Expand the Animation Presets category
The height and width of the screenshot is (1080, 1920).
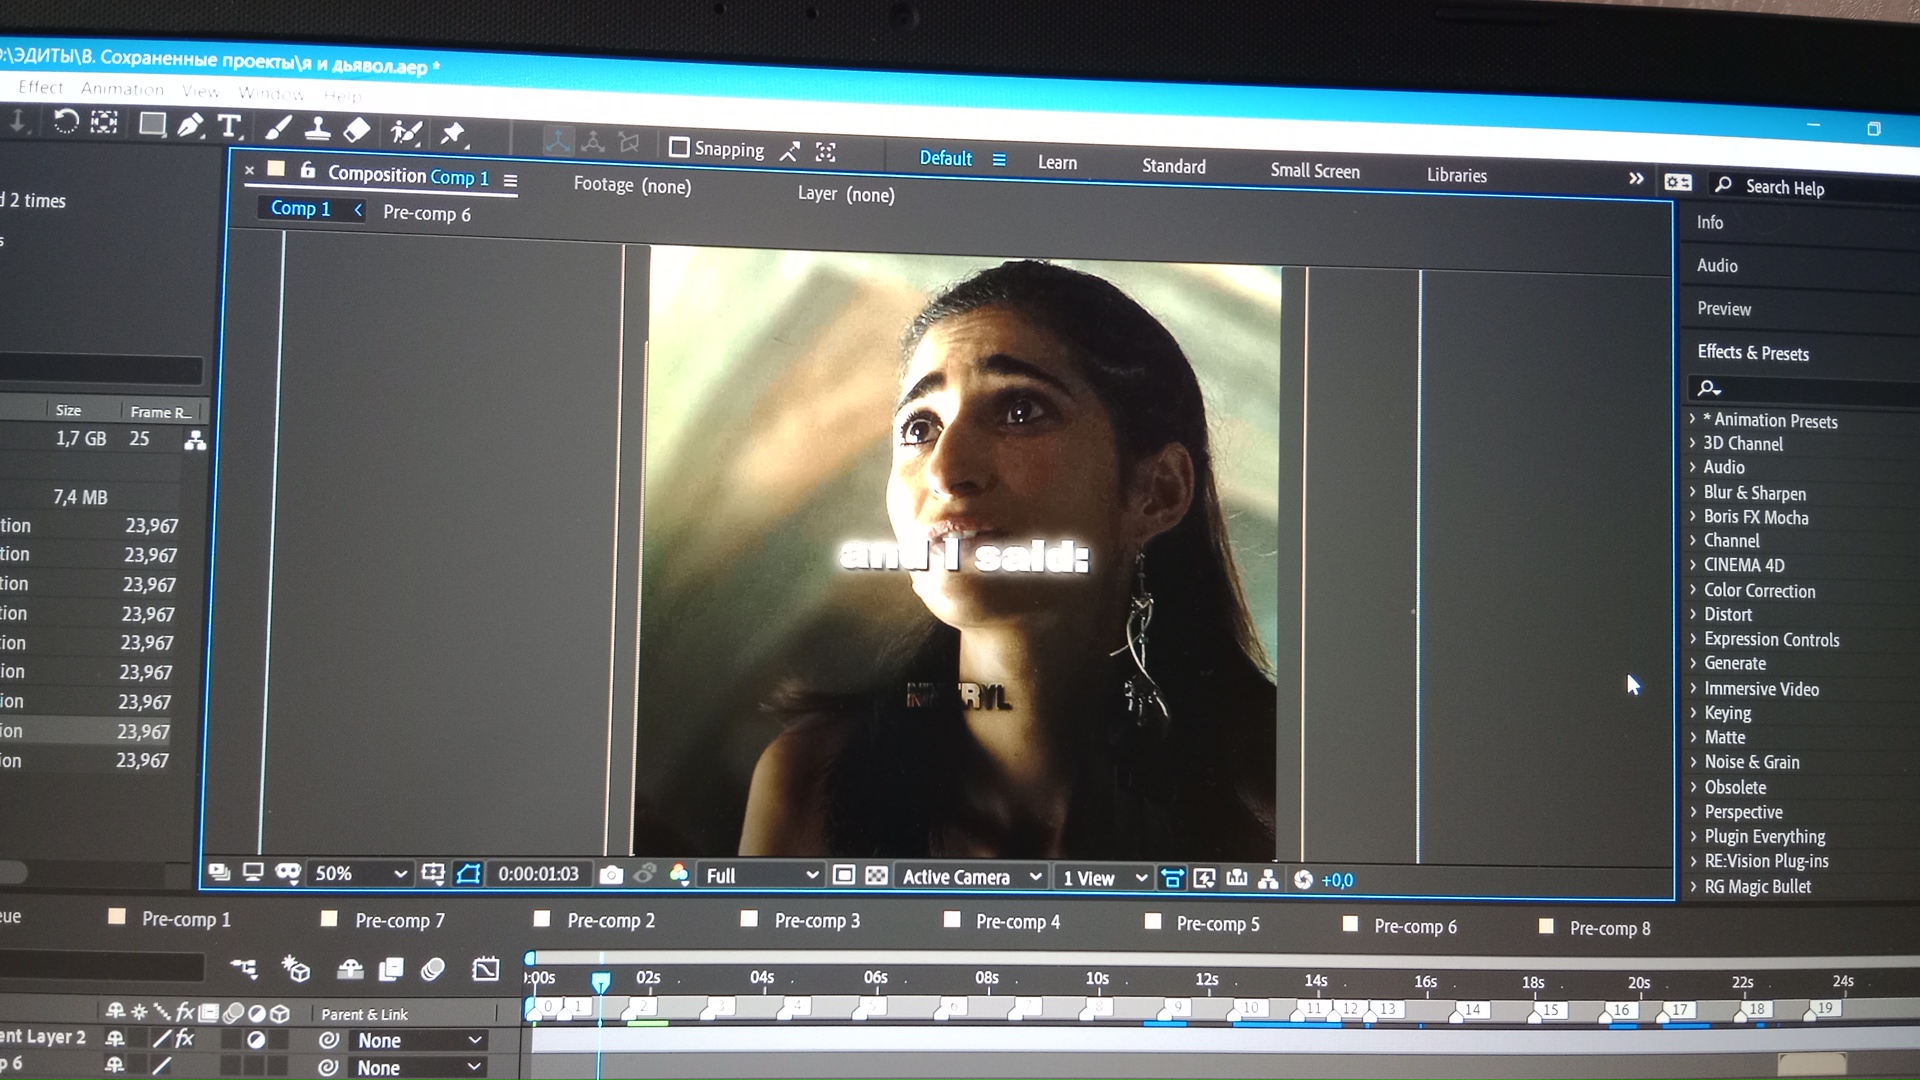[x=1693, y=418]
